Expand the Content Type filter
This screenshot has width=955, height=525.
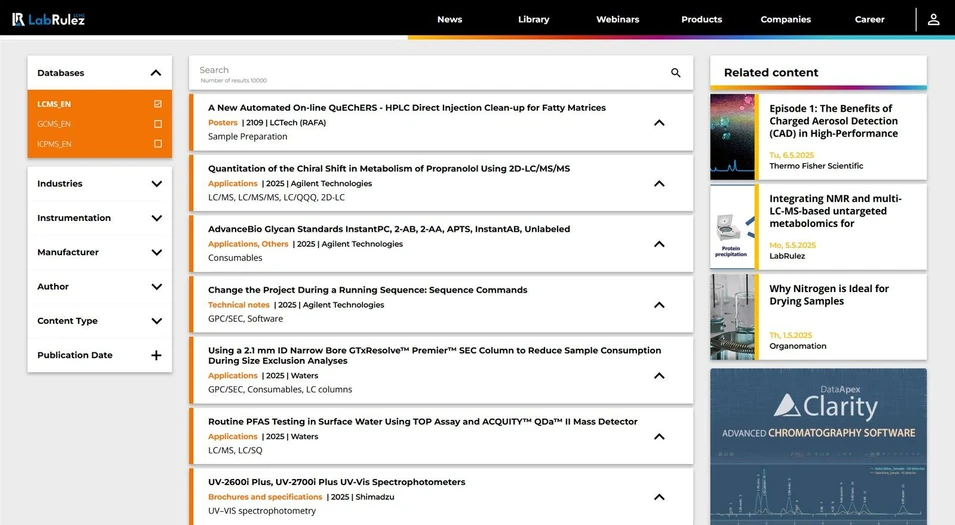coord(157,321)
